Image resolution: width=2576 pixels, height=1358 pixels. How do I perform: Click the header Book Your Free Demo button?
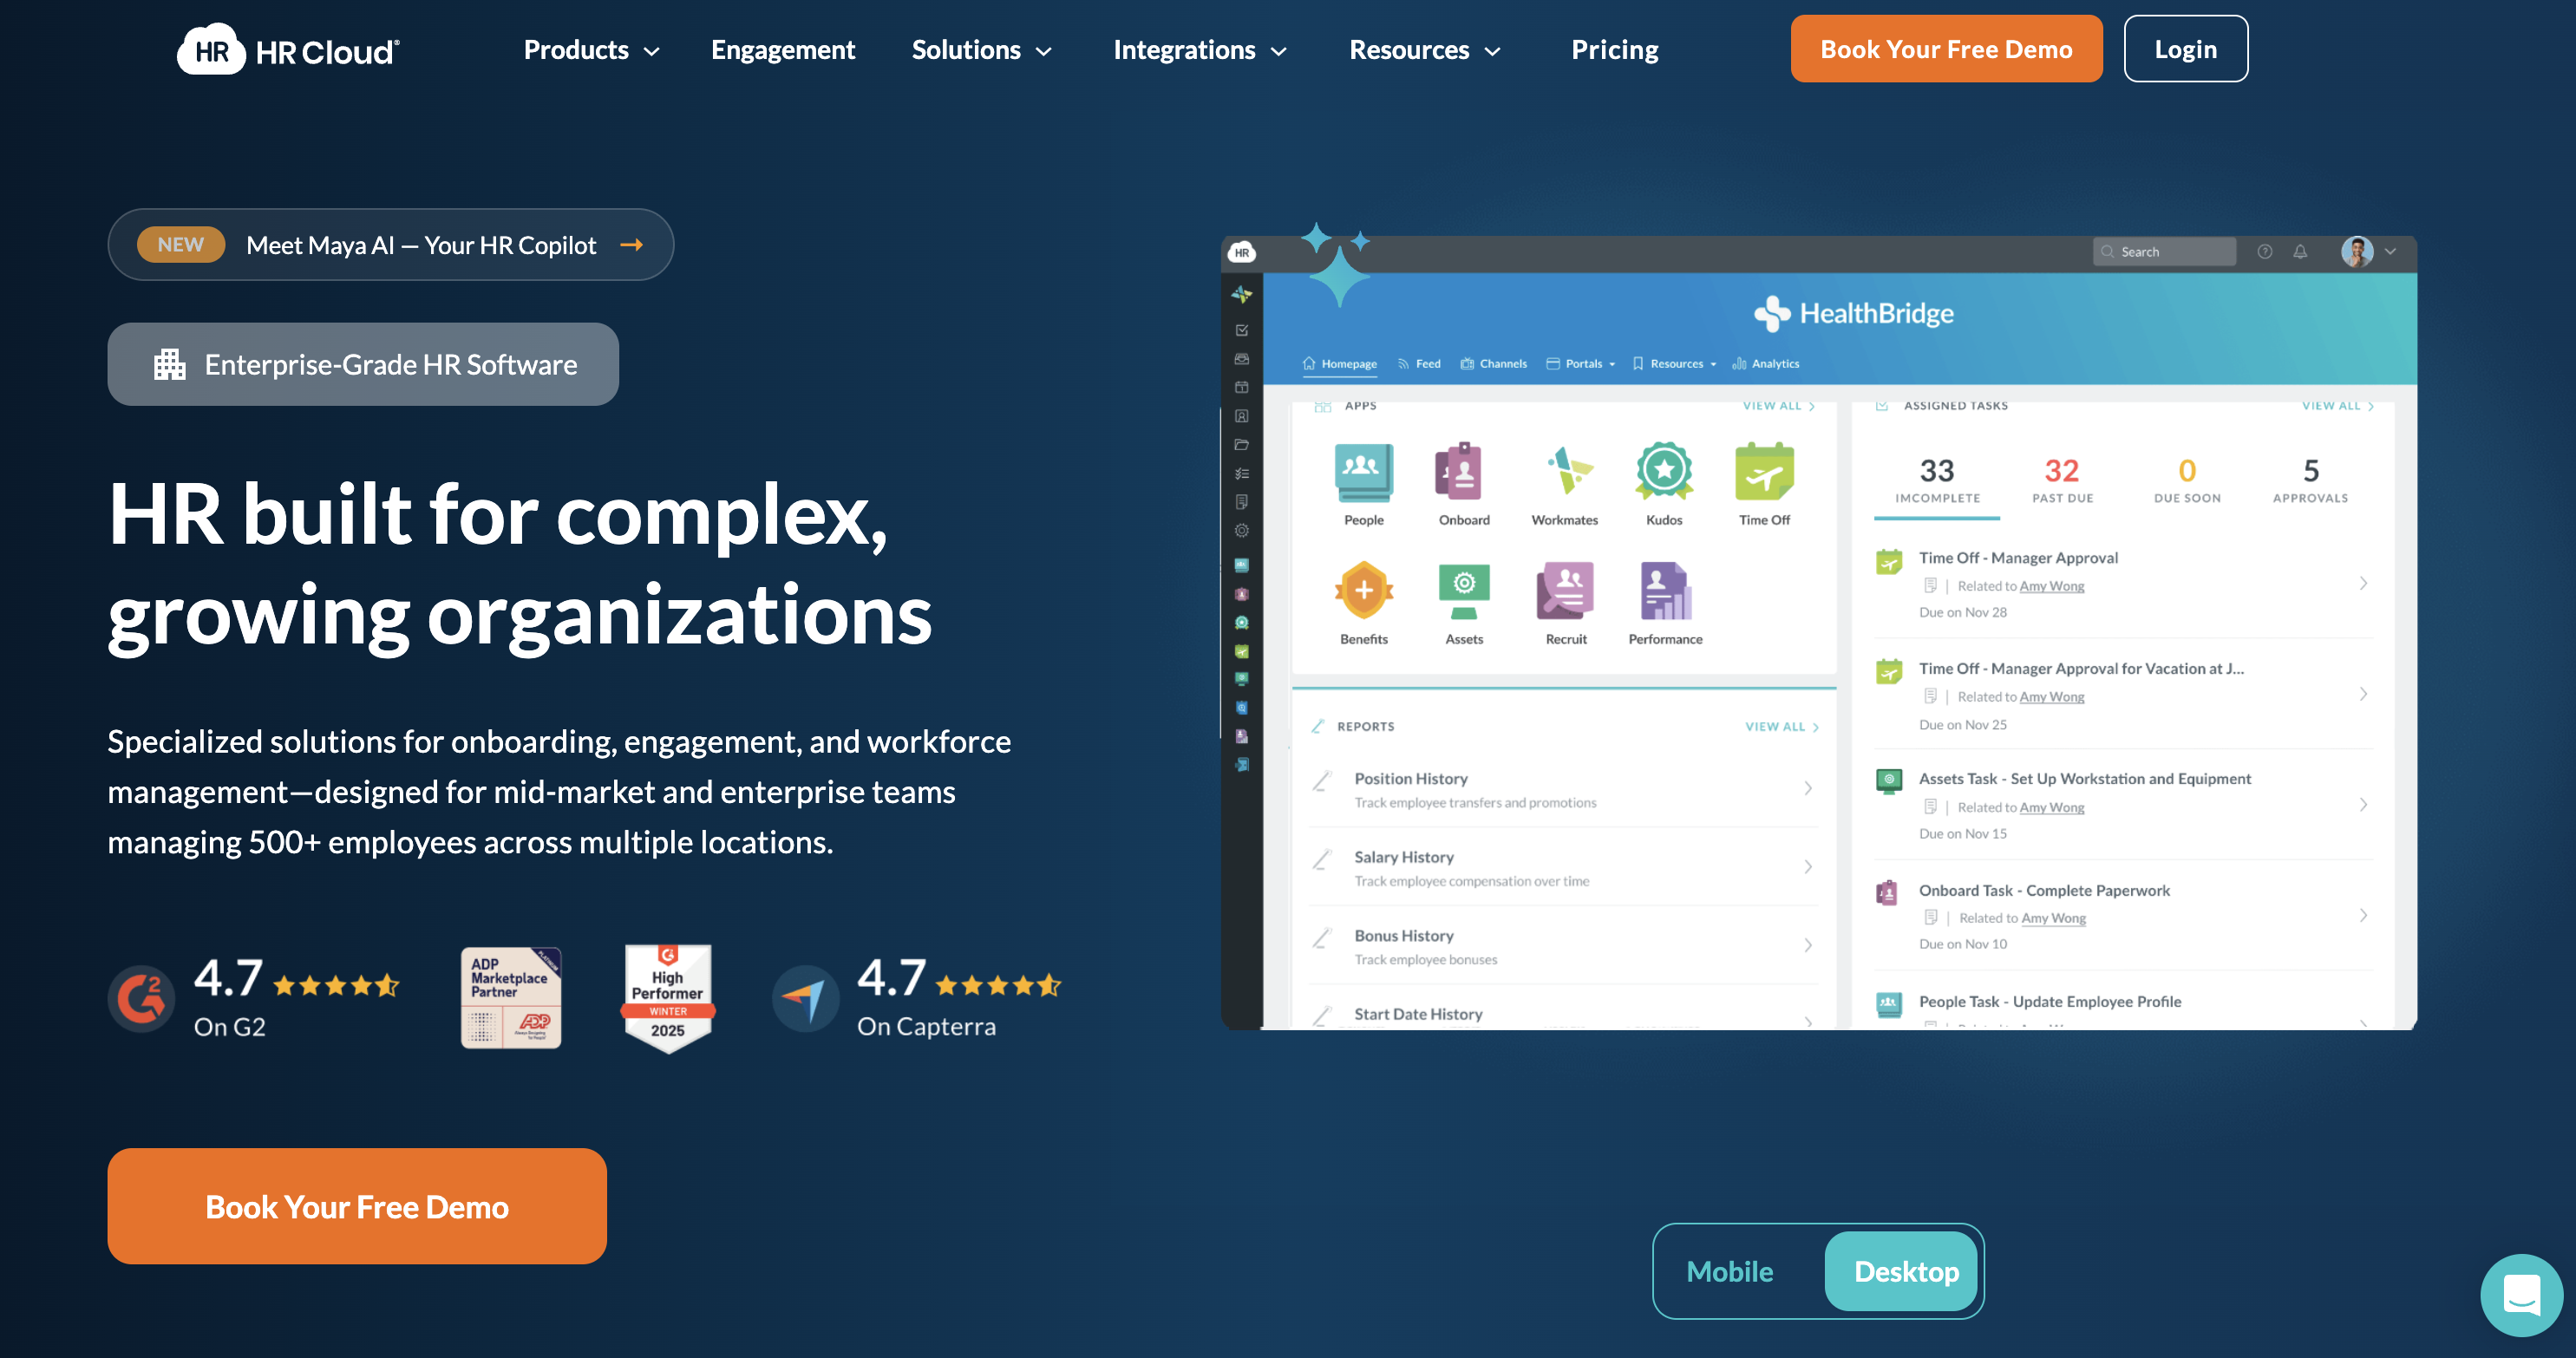click(1946, 49)
